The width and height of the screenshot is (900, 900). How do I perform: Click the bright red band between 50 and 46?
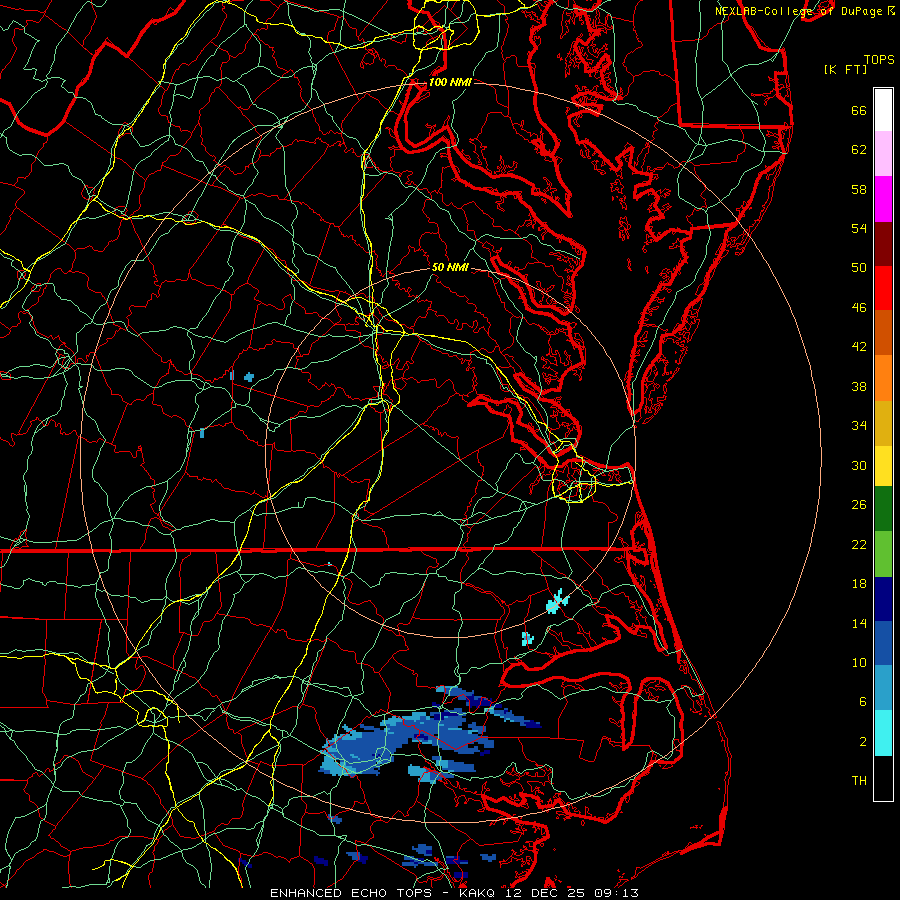883,288
